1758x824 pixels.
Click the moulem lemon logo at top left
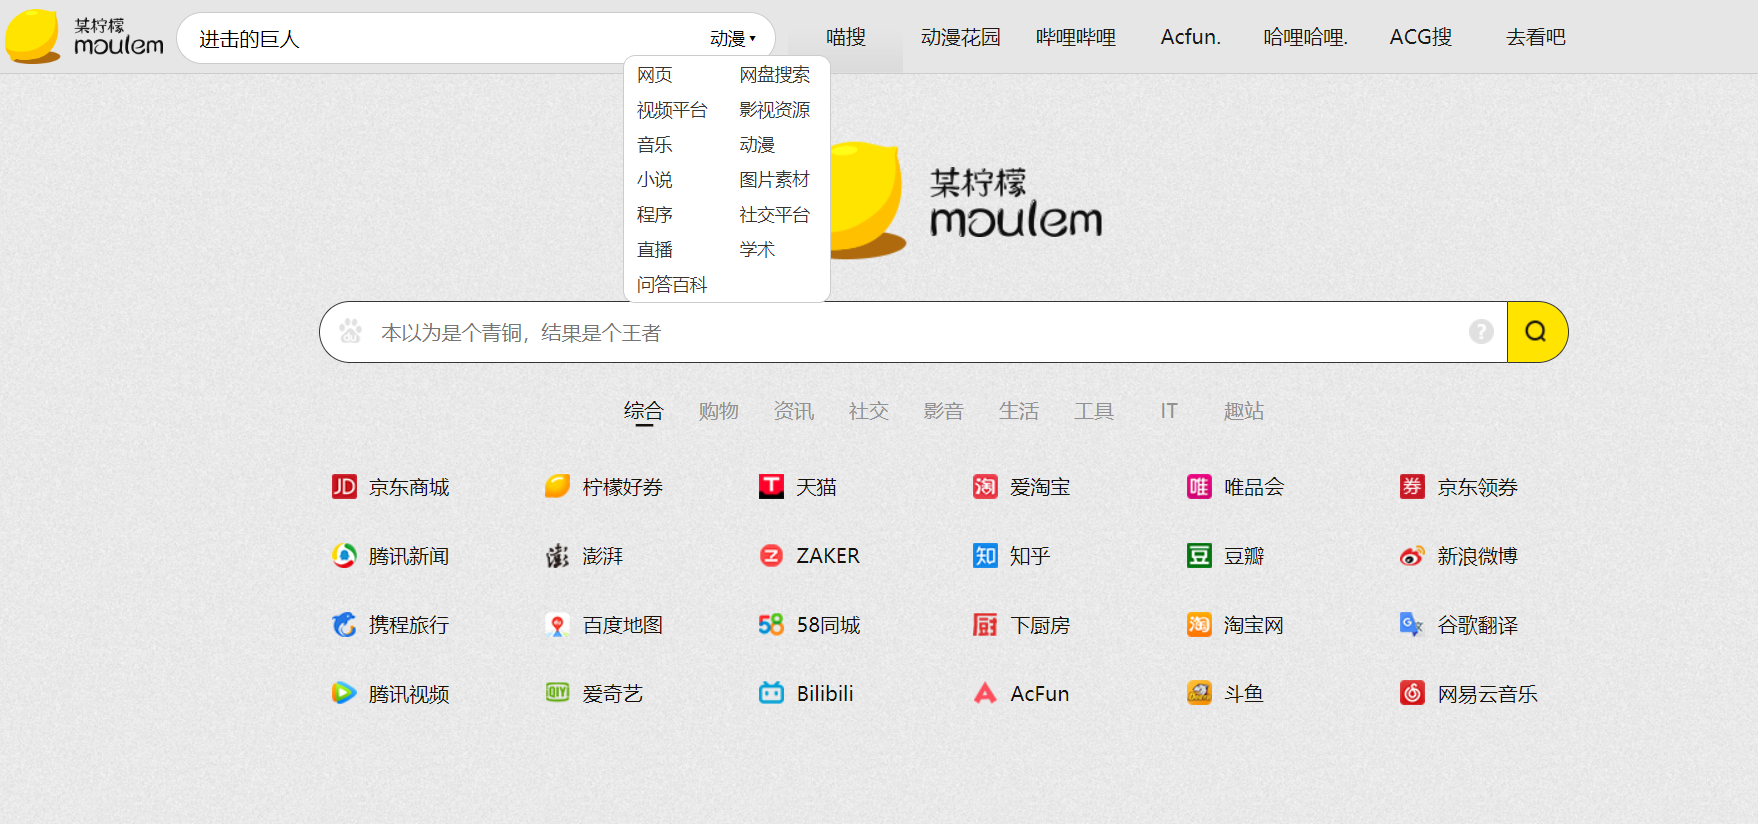point(84,36)
